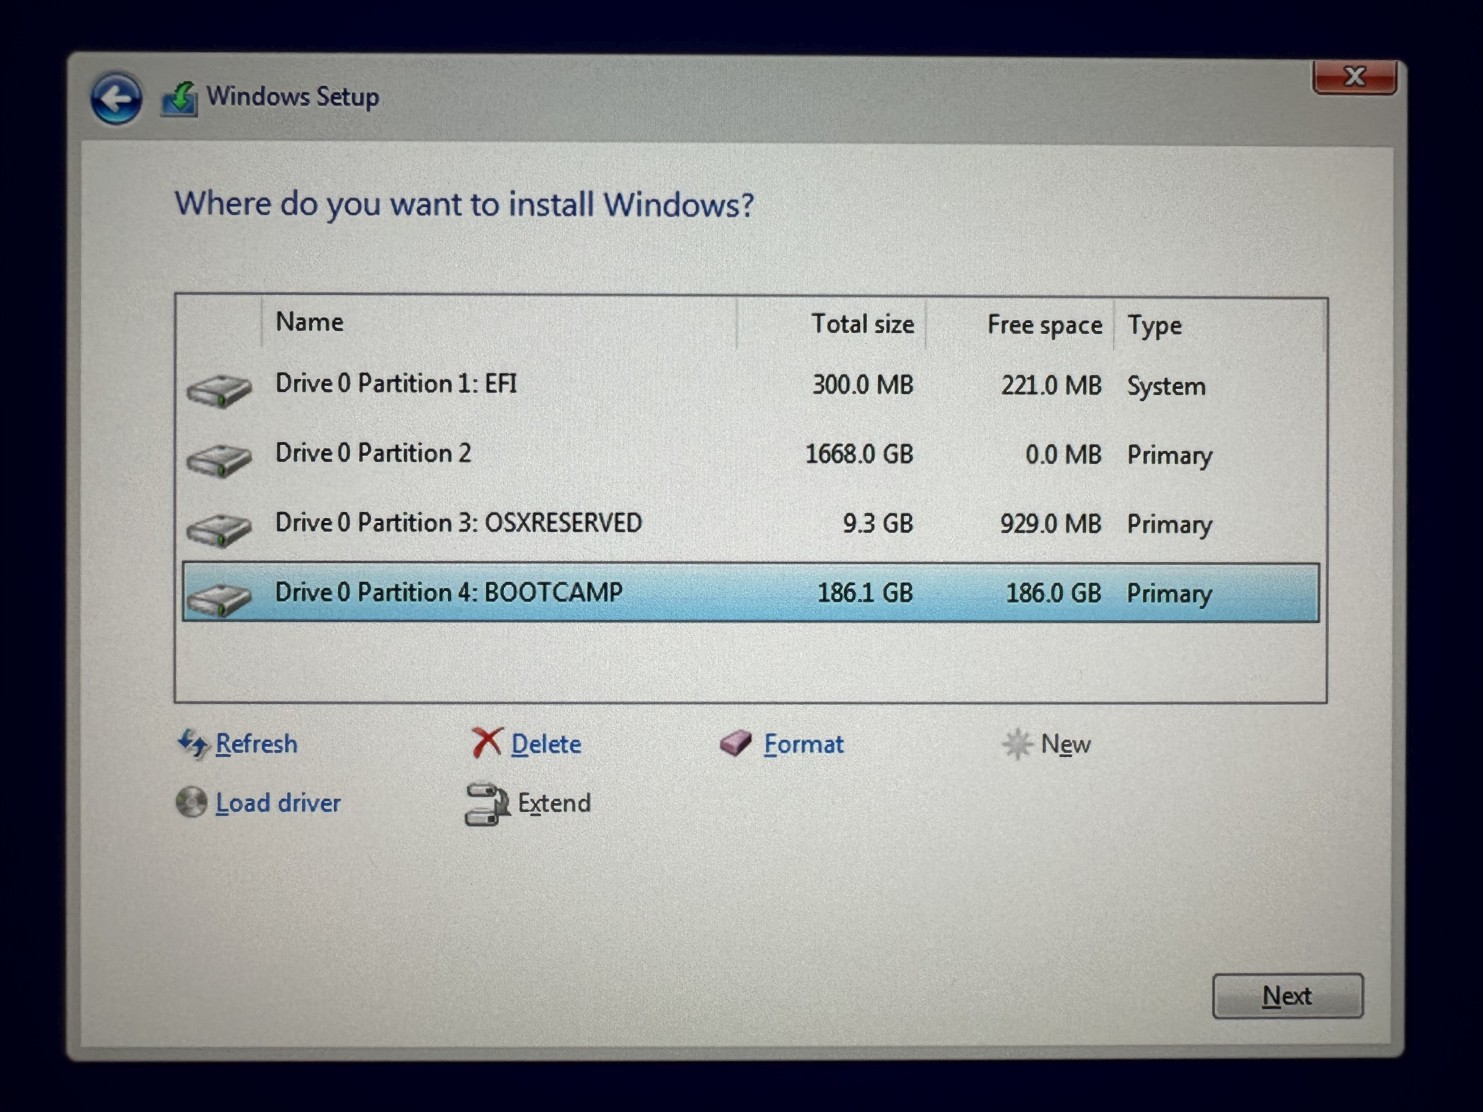
Task: Click the drive icon for OSXRESERVED partition
Action: [219, 529]
